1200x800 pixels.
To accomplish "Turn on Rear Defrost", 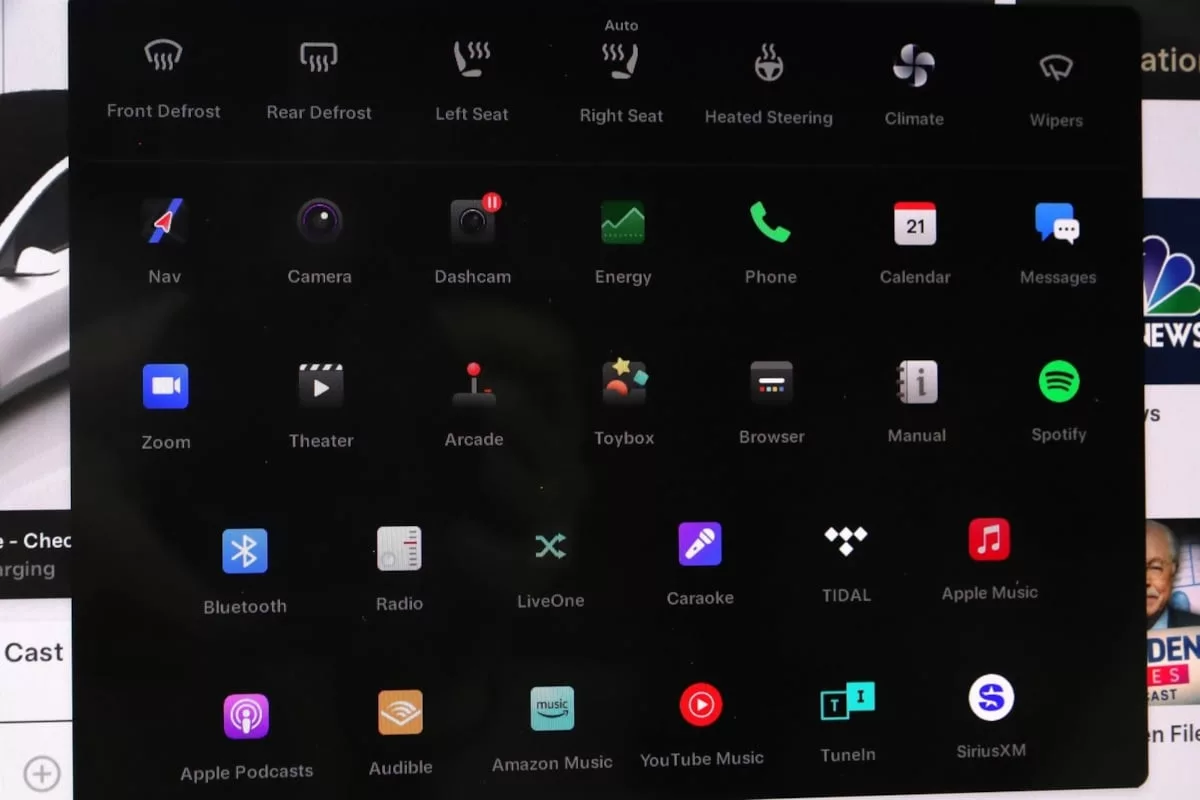I will pyautogui.click(x=318, y=58).
